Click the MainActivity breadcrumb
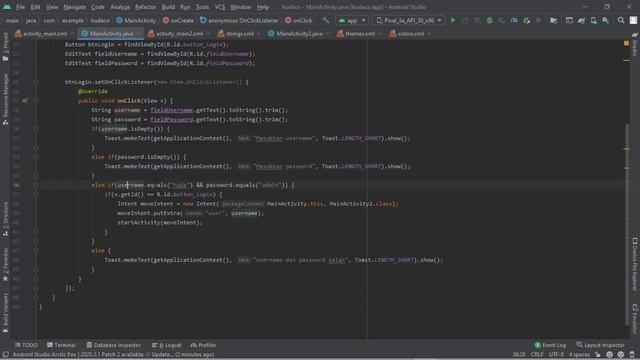The width and height of the screenshot is (640, 360). tap(136, 20)
